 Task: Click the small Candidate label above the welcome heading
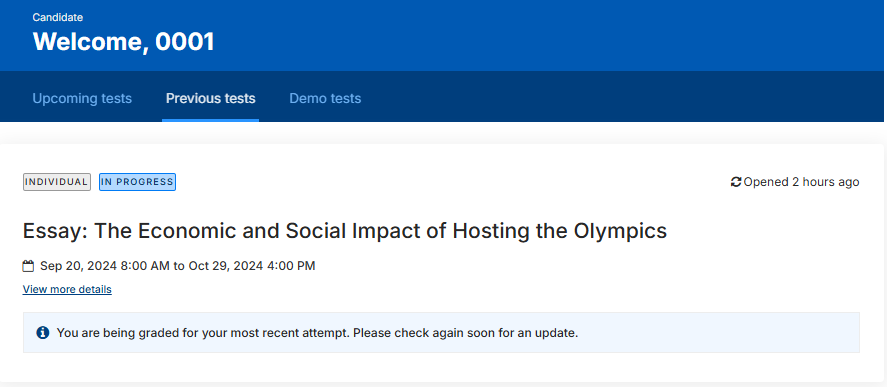coord(58,18)
